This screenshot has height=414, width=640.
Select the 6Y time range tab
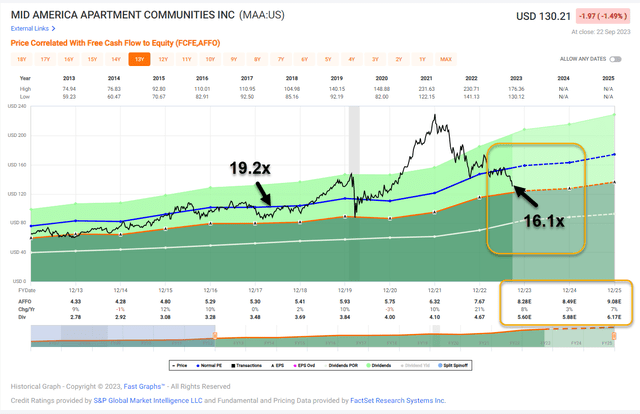tap(304, 59)
